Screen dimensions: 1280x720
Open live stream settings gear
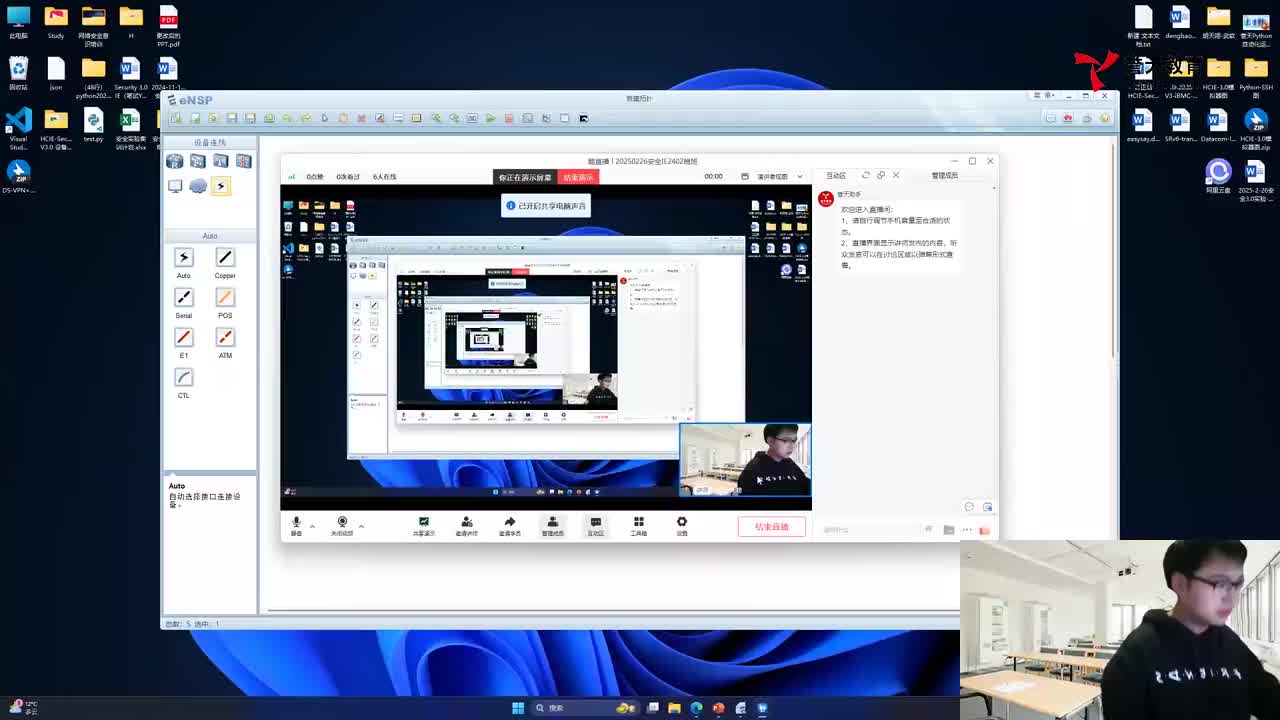coord(682,525)
